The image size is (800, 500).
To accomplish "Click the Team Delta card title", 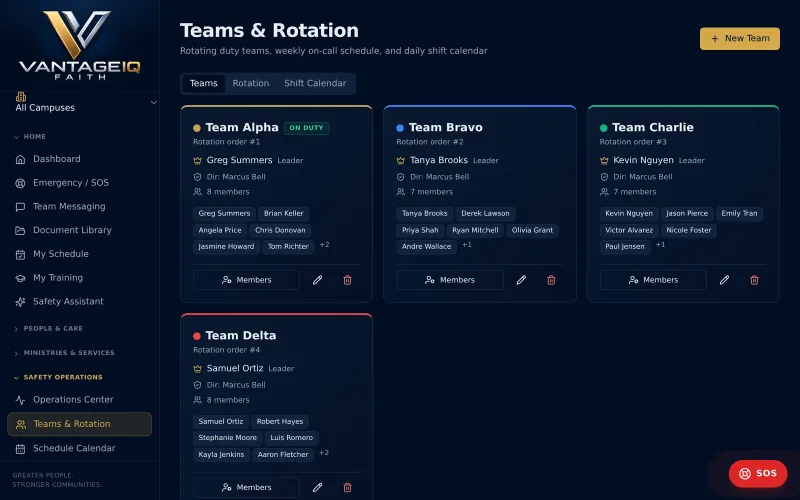I will click(x=241, y=336).
